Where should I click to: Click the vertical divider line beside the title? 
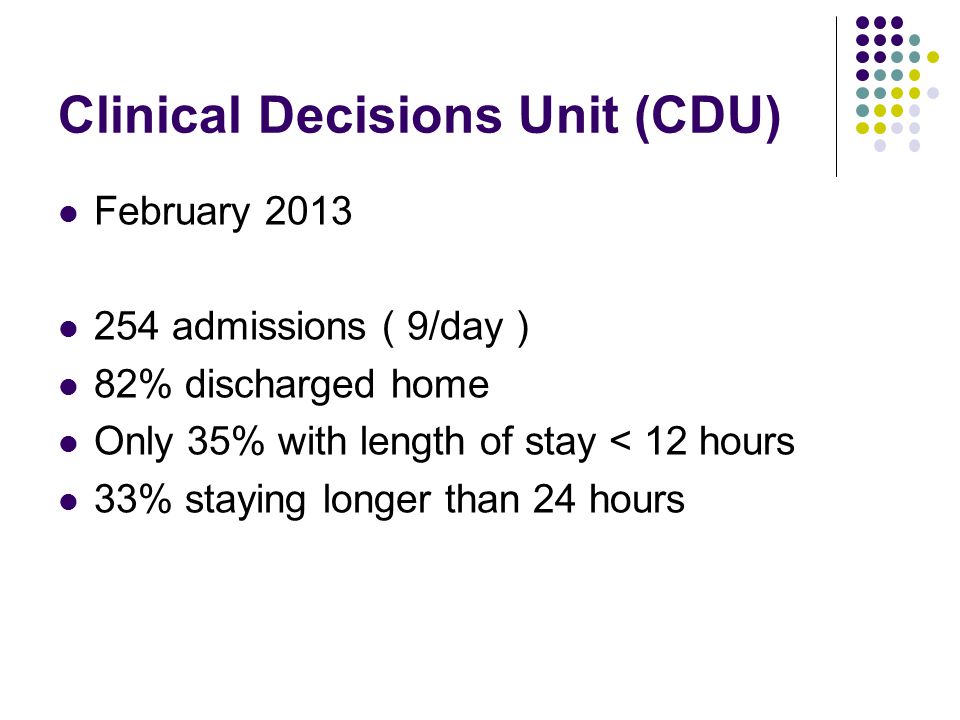pos(836,97)
